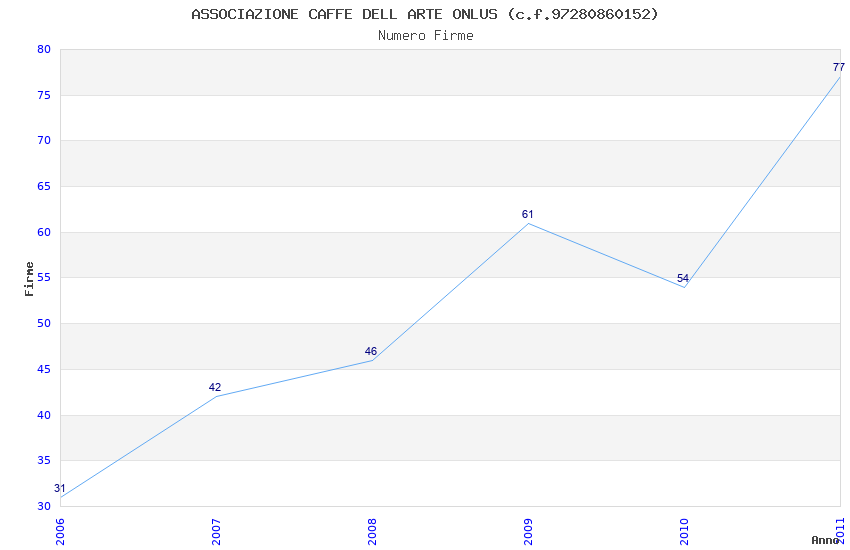Select the data label 42 for 2007
The width and height of the screenshot is (850, 550).
pos(215,387)
